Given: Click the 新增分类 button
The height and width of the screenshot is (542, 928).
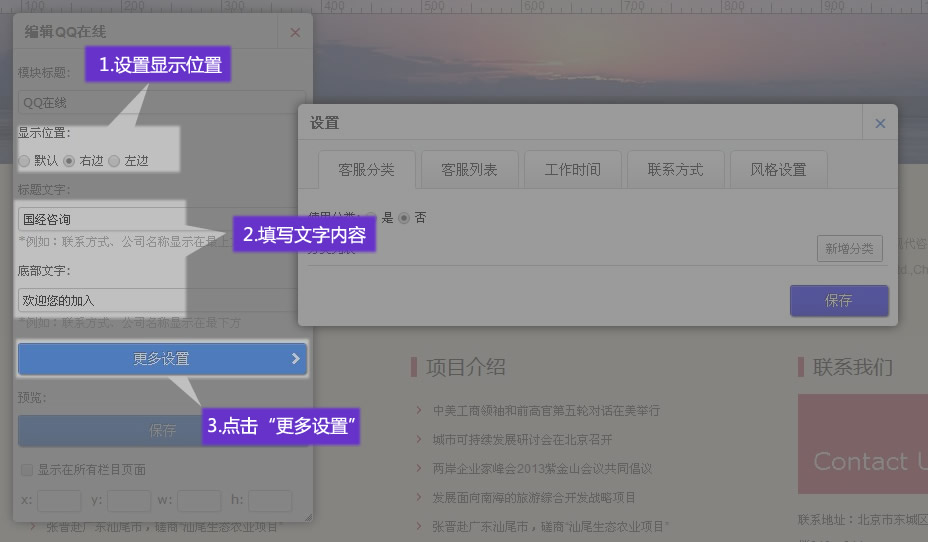Looking at the screenshot, I should (849, 249).
